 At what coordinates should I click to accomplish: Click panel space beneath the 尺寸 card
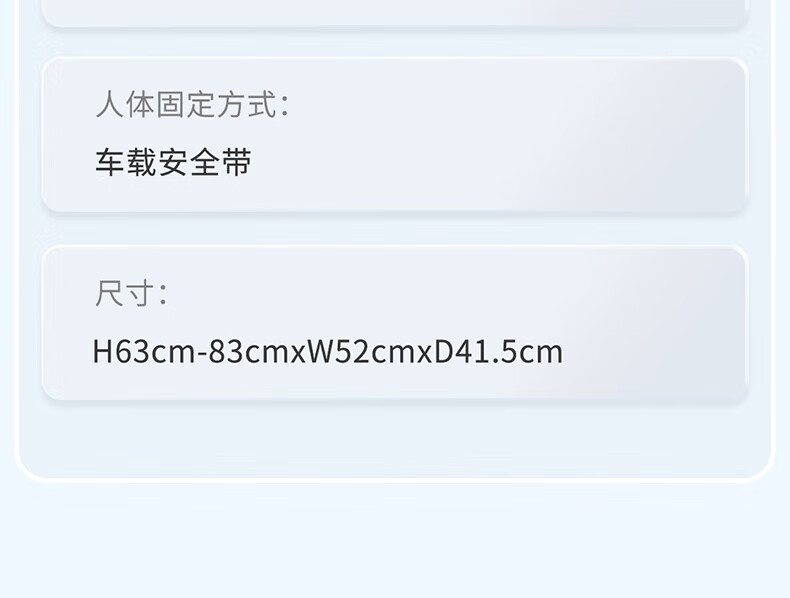pos(394,438)
